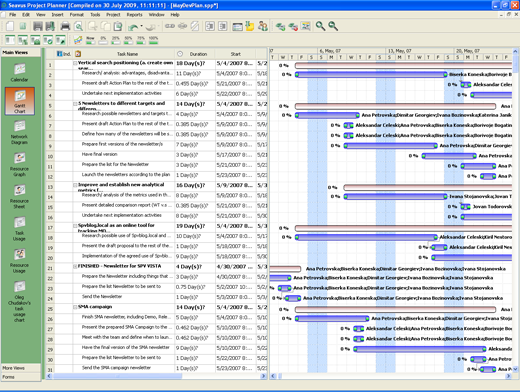
Task: Open Network Diagram view
Action: tap(19, 133)
